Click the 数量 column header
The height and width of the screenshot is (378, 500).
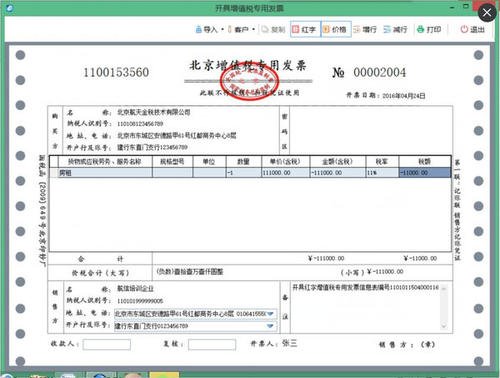[244, 162]
